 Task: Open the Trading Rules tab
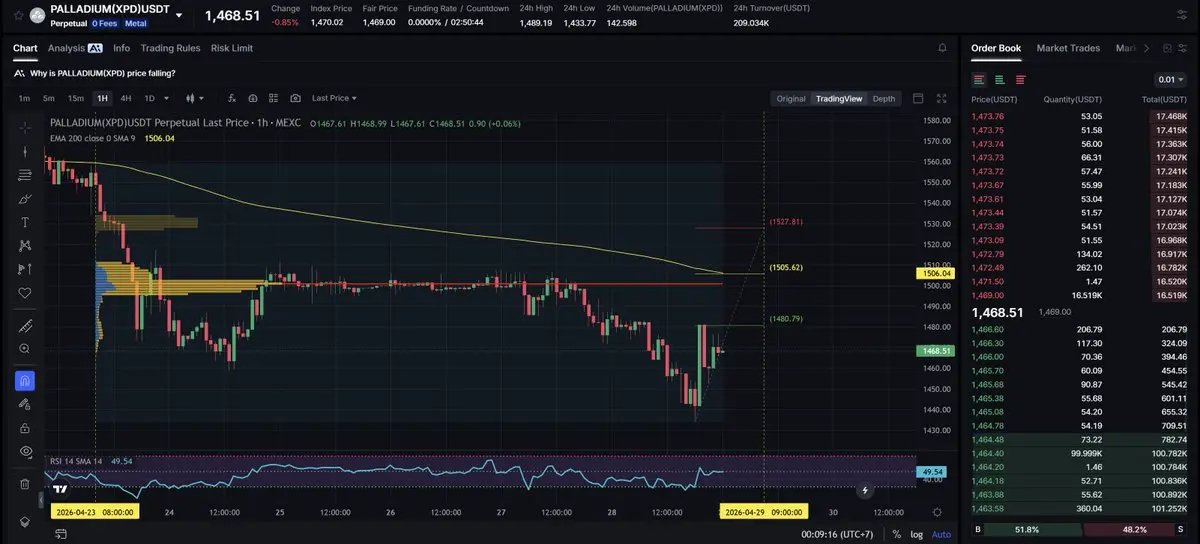click(x=170, y=48)
